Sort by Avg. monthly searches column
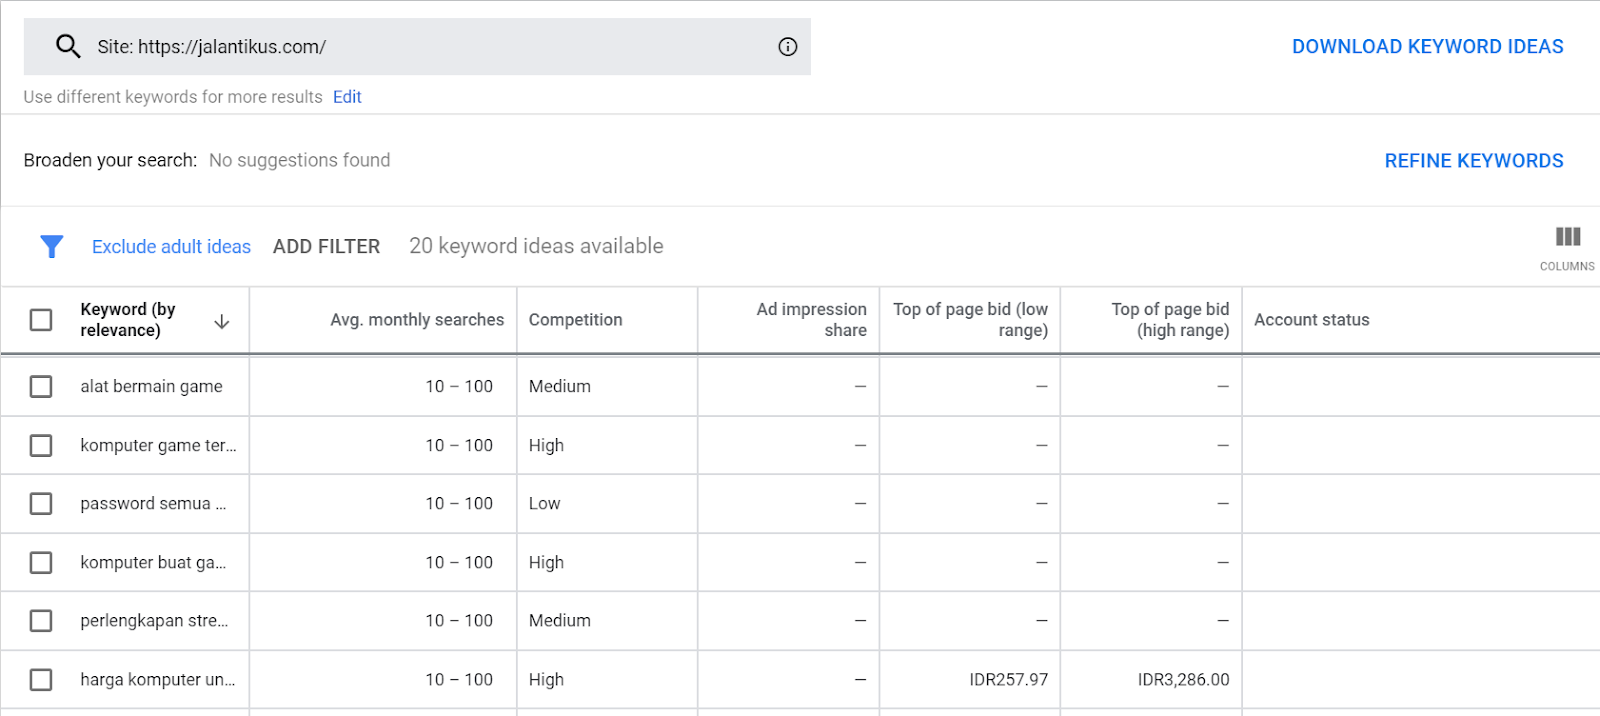 417,320
